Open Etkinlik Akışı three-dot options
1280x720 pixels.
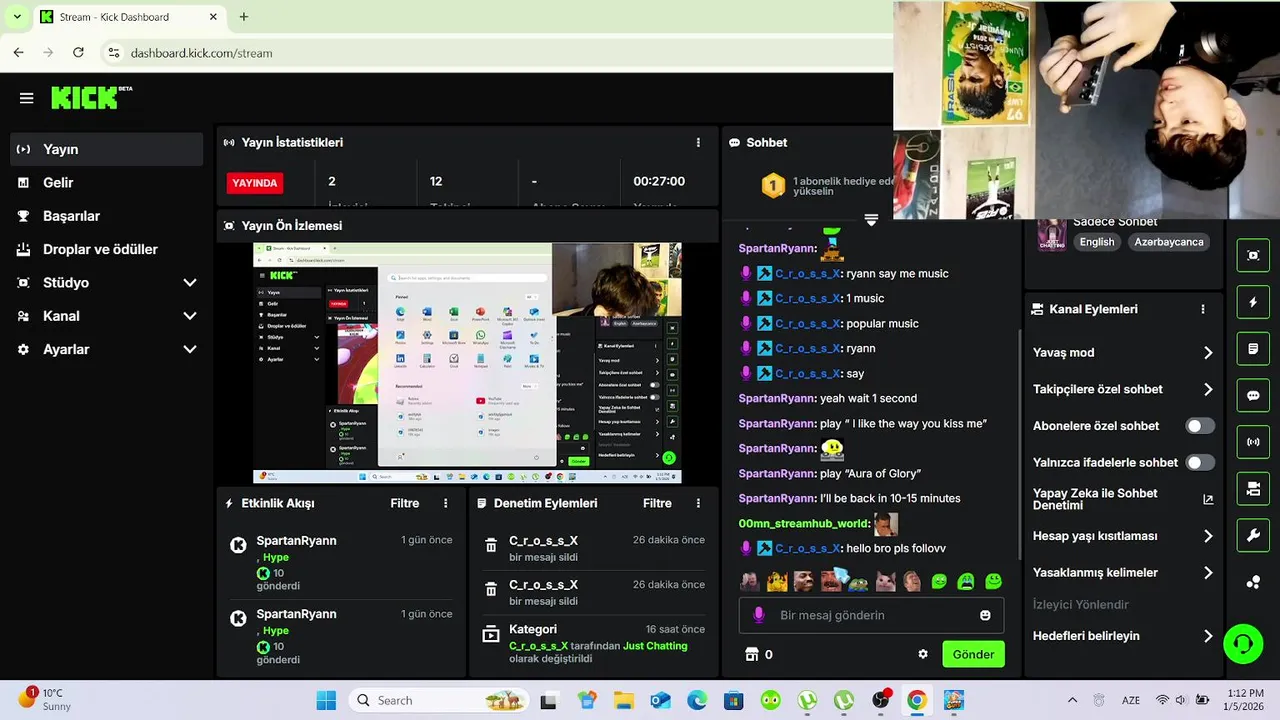point(446,504)
